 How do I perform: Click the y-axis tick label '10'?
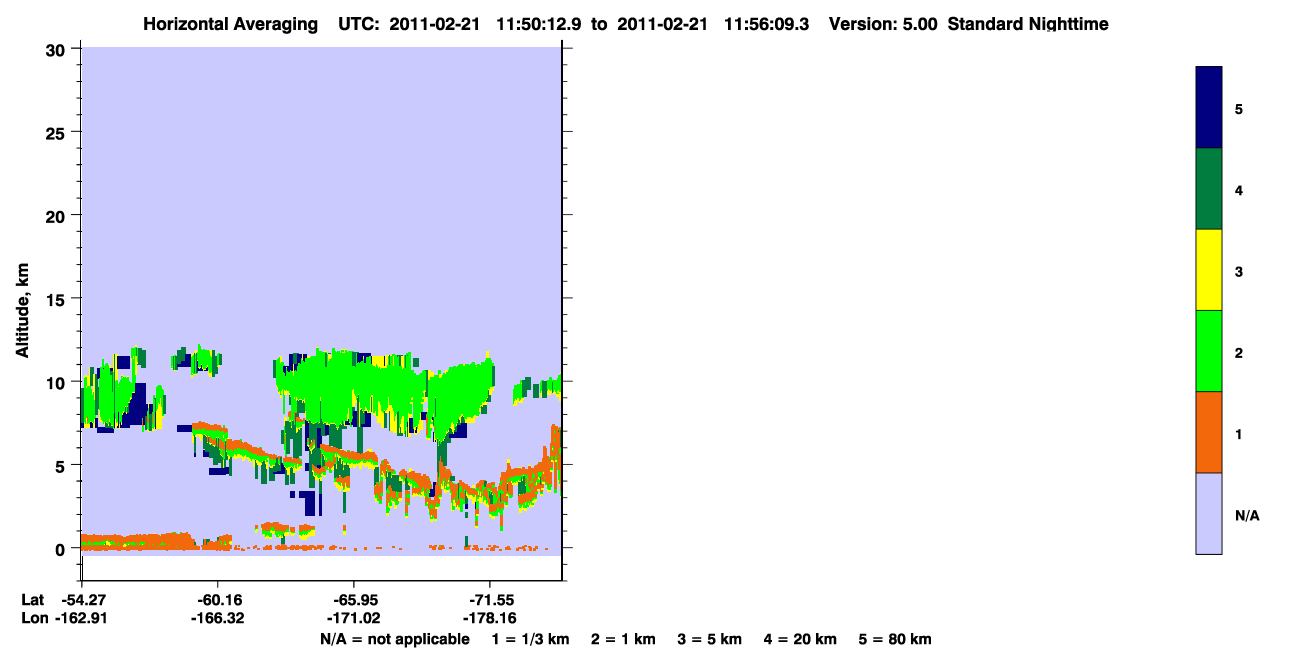pyautogui.click(x=58, y=382)
